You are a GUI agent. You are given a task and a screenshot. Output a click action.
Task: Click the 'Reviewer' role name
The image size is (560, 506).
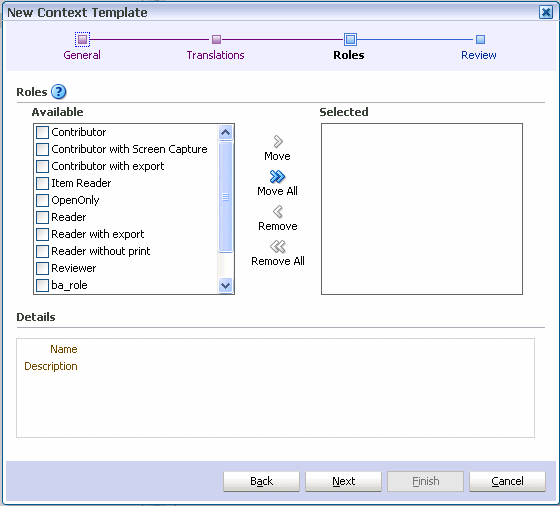[74, 268]
